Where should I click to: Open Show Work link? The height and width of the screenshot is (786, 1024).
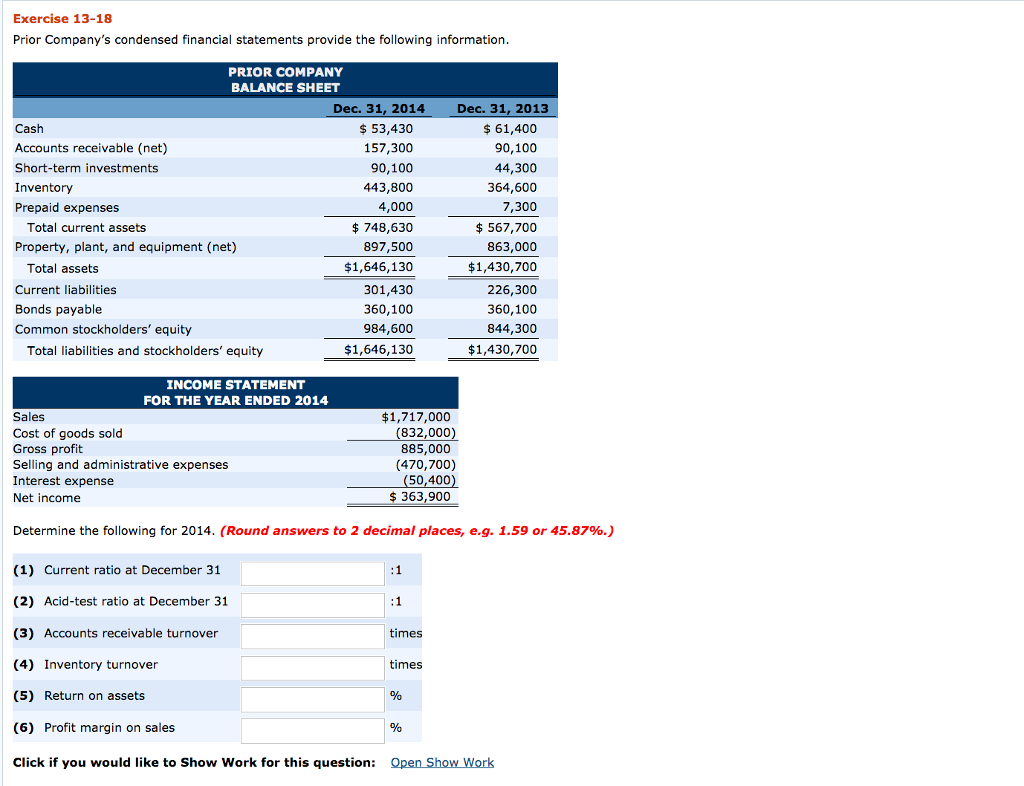[442, 762]
